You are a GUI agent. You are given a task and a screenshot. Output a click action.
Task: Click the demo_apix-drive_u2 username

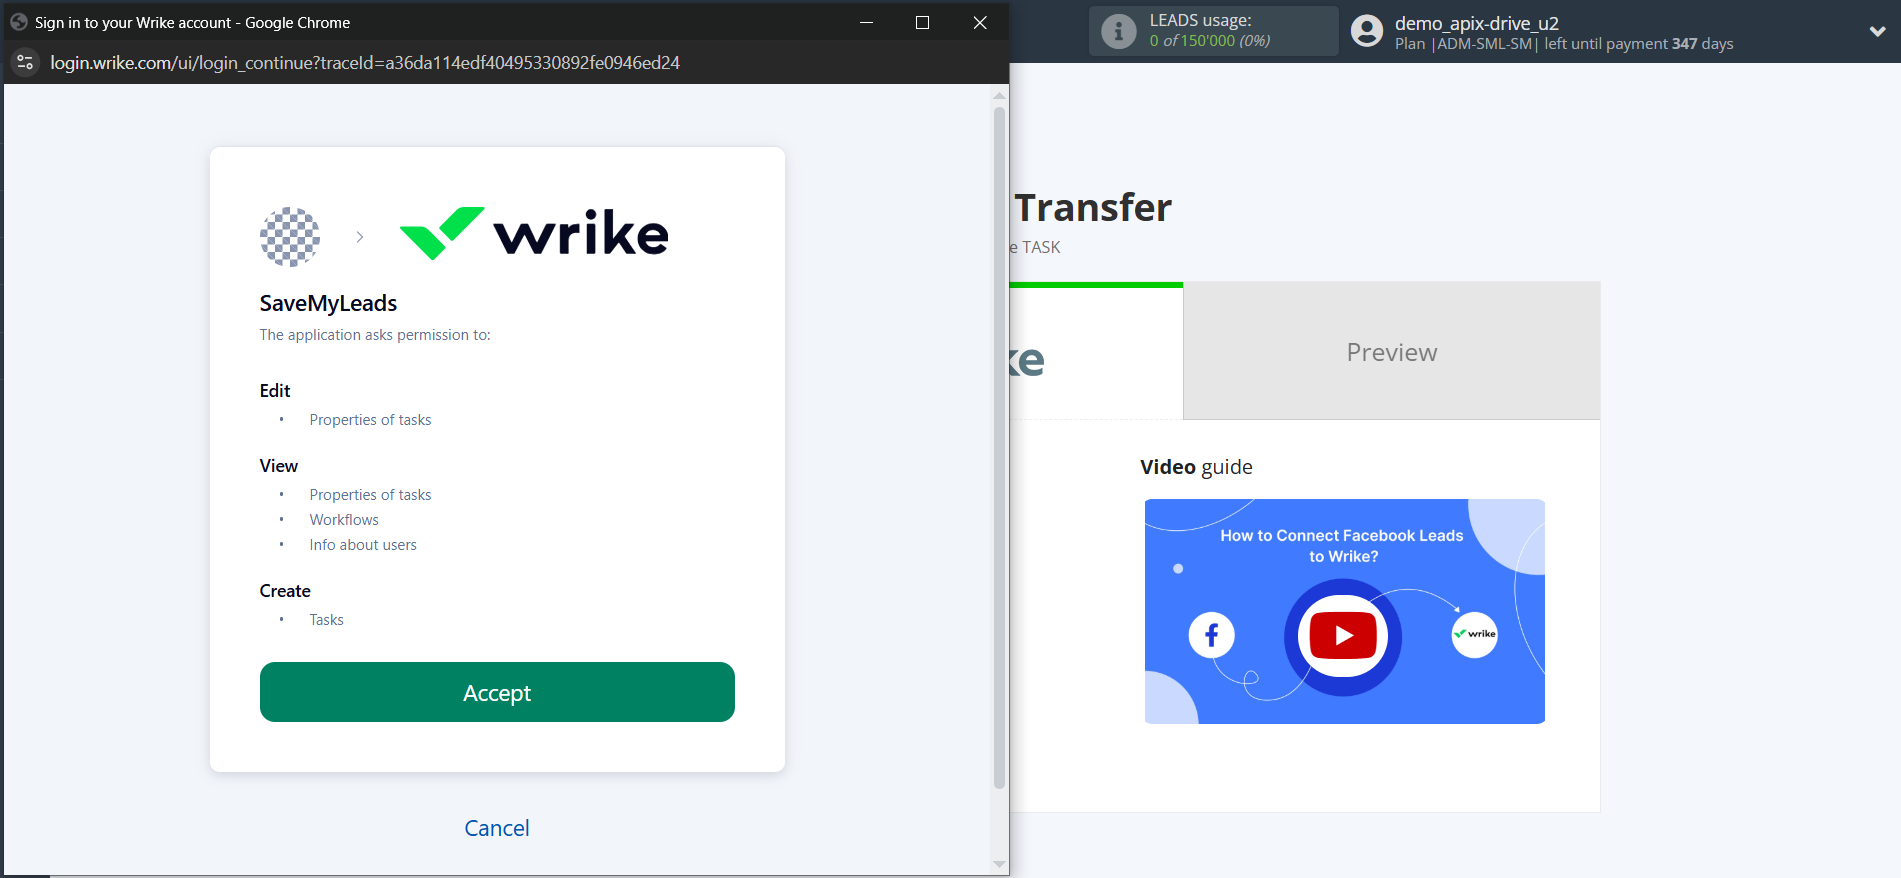(x=1476, y=23)
